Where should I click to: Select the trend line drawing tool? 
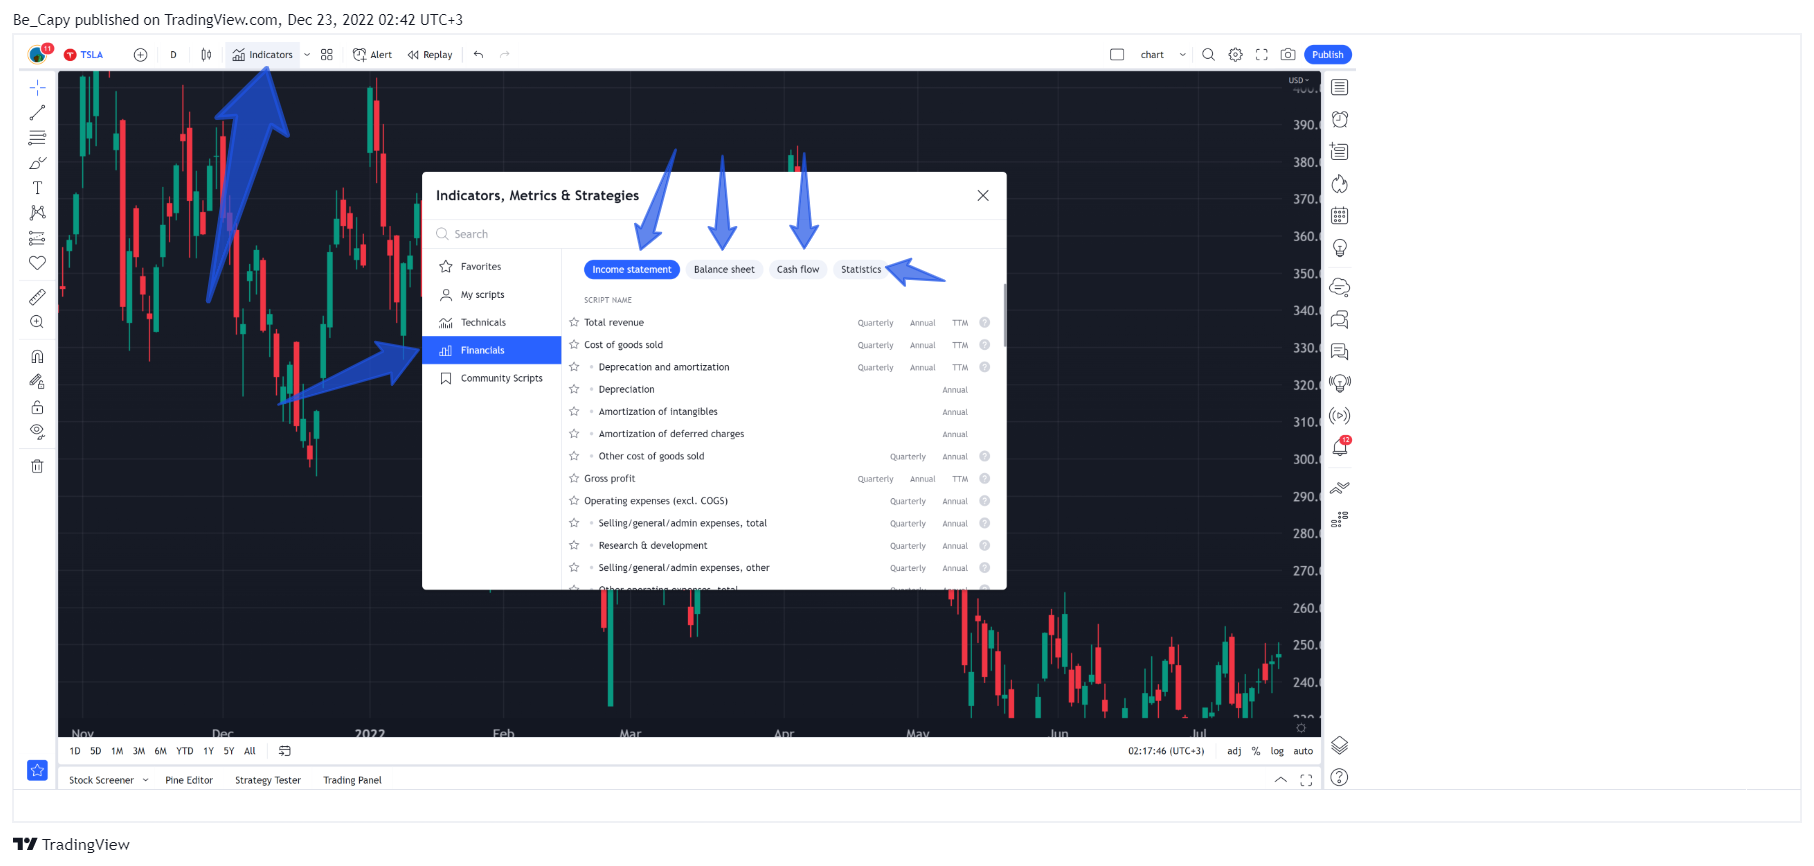pyautogui.click(x=37, y=112)
